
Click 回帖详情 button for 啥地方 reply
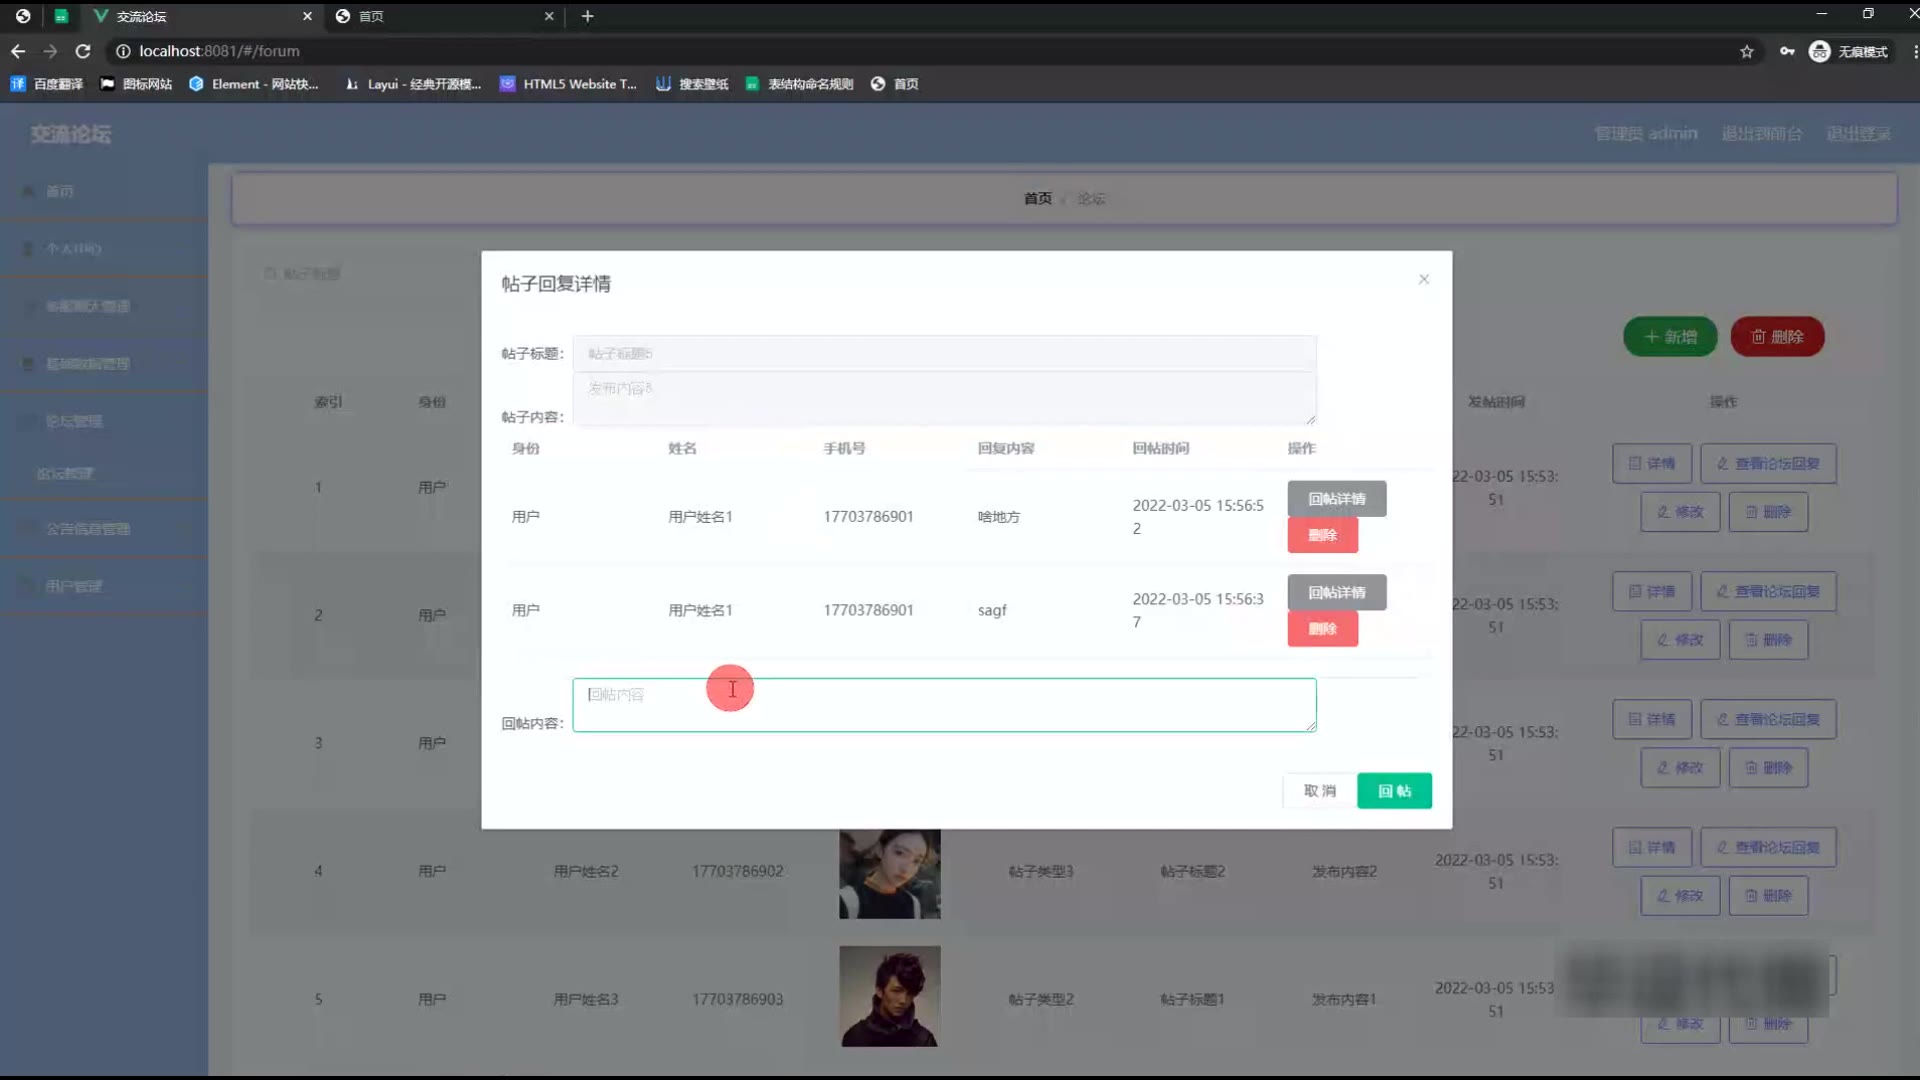click(1336, 499)
